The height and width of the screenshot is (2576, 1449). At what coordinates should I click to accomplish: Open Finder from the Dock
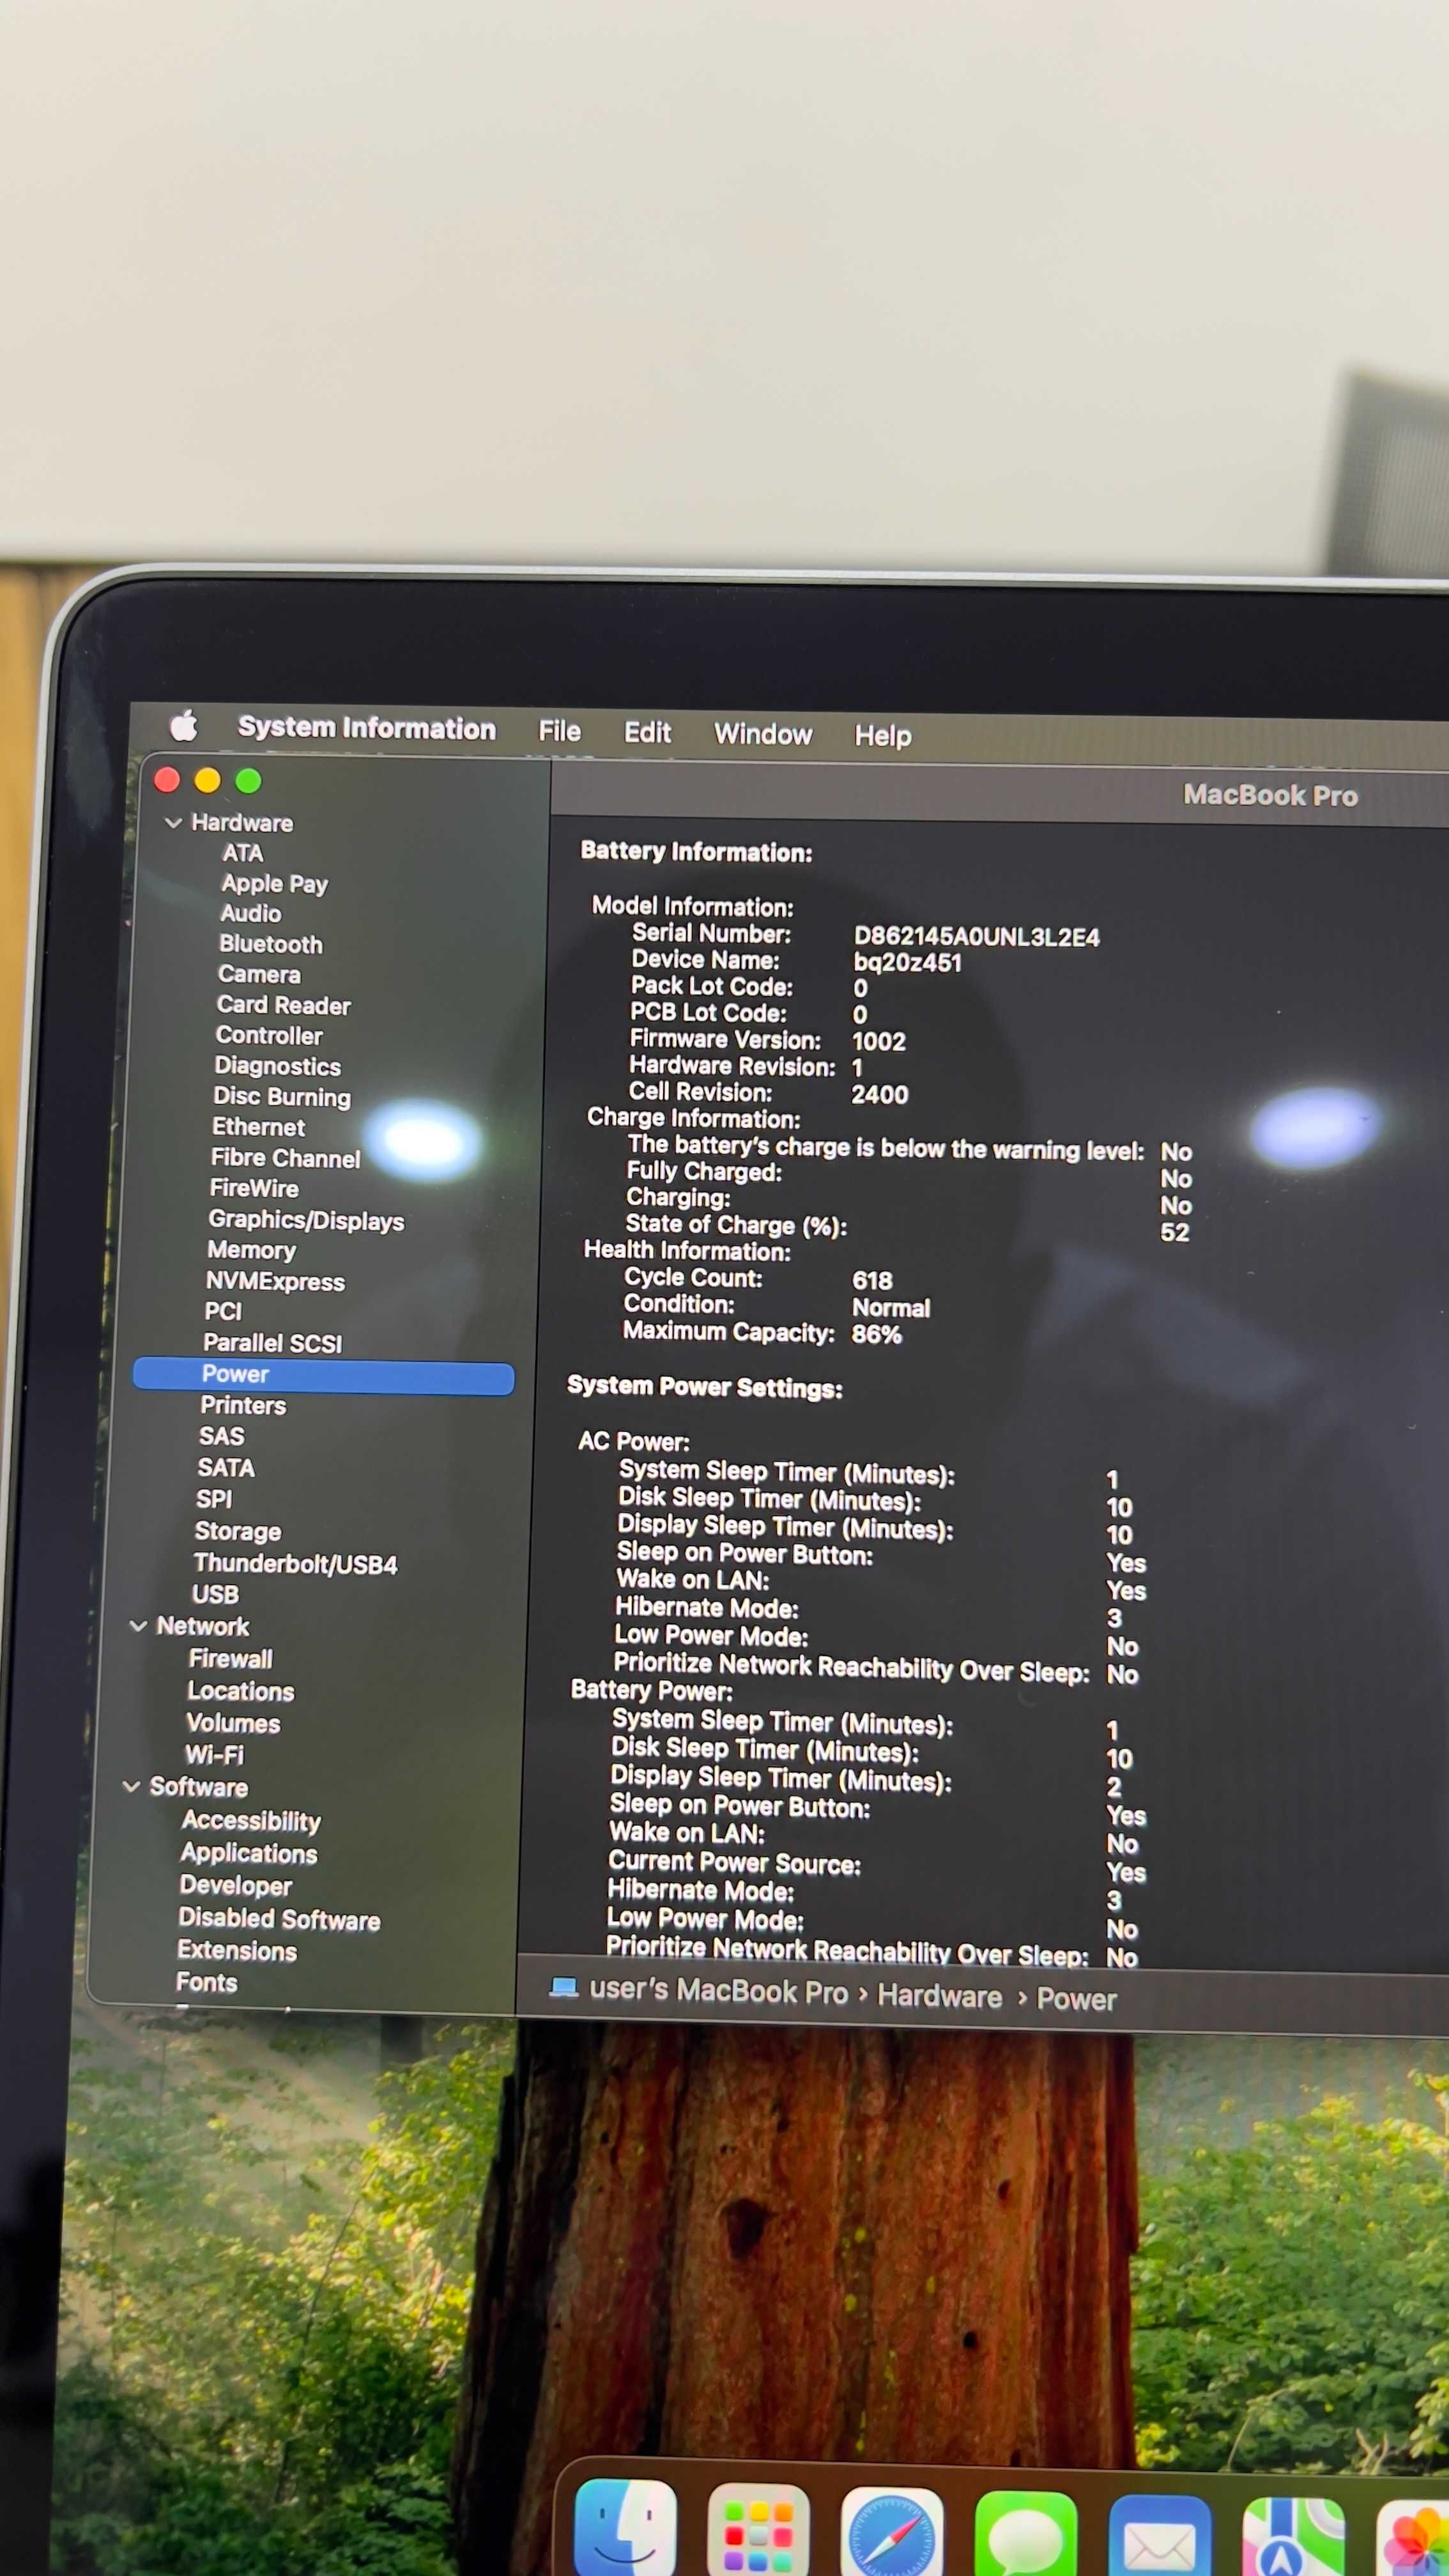point(626,2526)
